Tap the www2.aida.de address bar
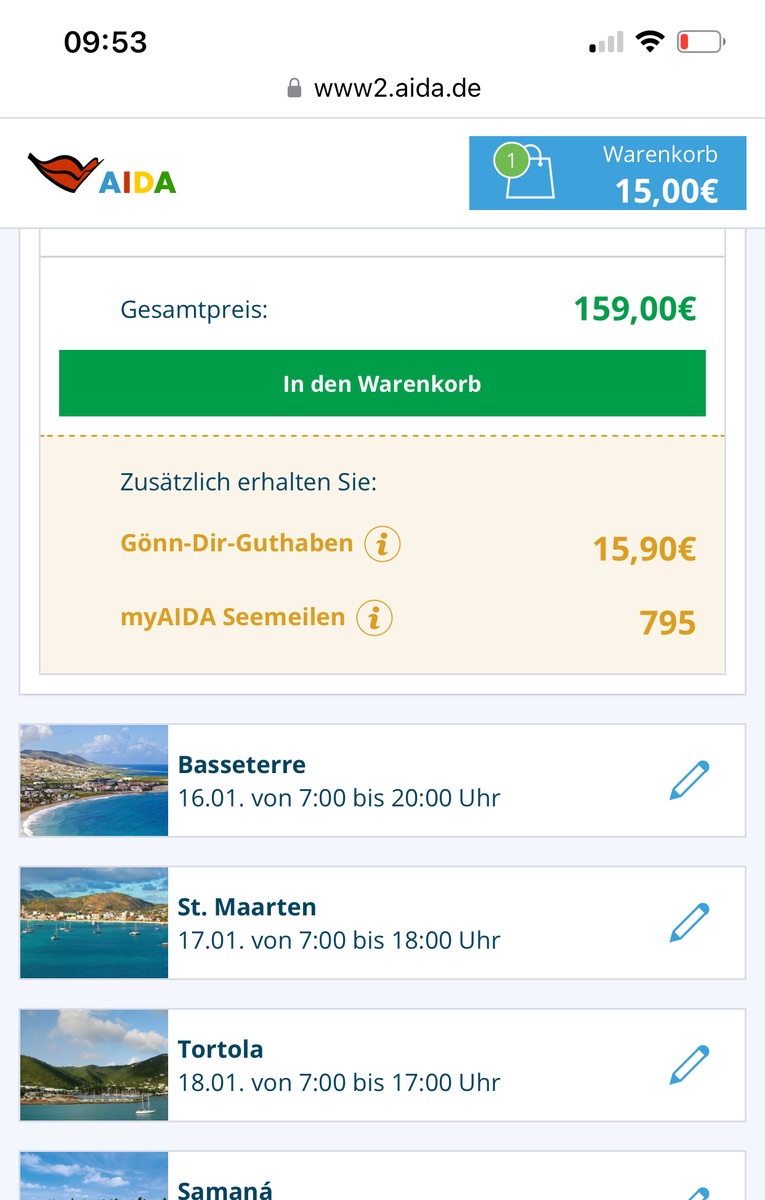This screenshot has width=765, height=1200. pos(397,88)
